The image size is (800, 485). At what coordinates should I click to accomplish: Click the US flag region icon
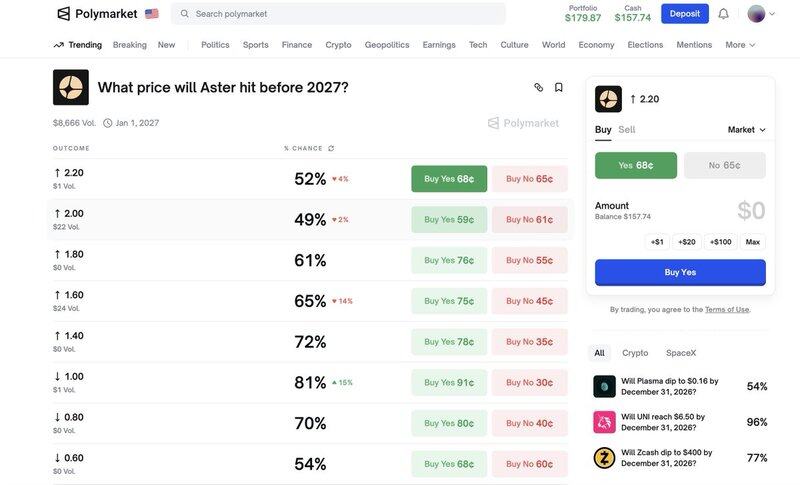(x=152, y=14)
